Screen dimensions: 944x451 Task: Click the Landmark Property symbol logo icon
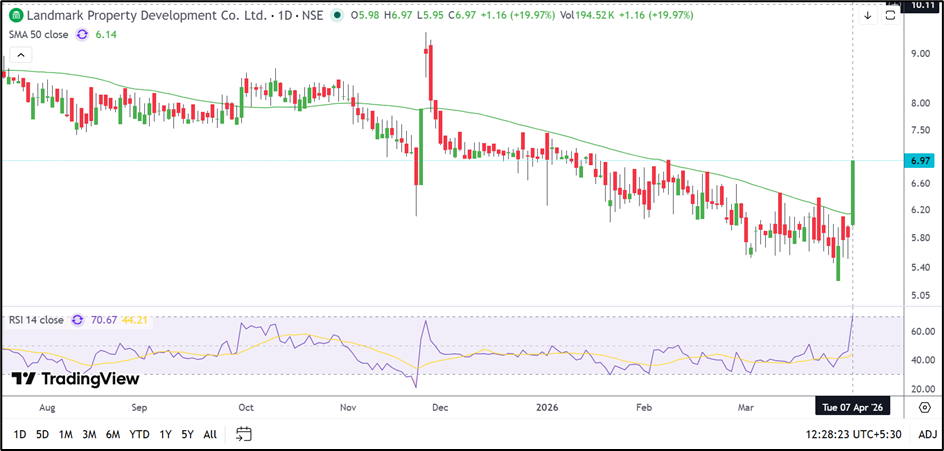tap(14, 15)
